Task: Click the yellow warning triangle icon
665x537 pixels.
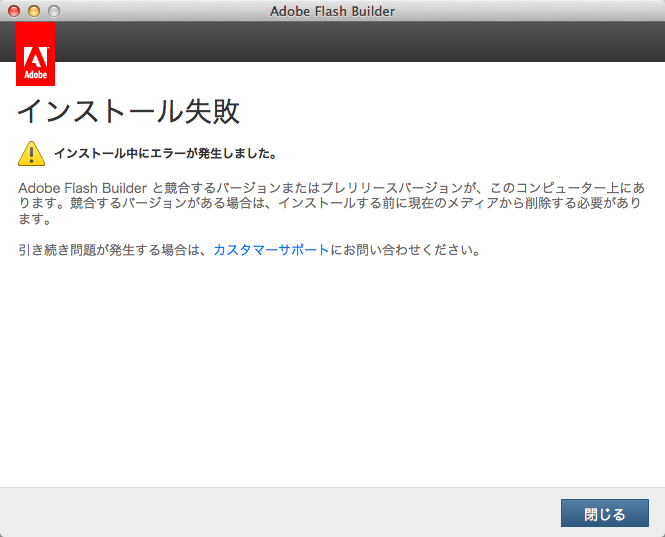Action: point(31,154)
